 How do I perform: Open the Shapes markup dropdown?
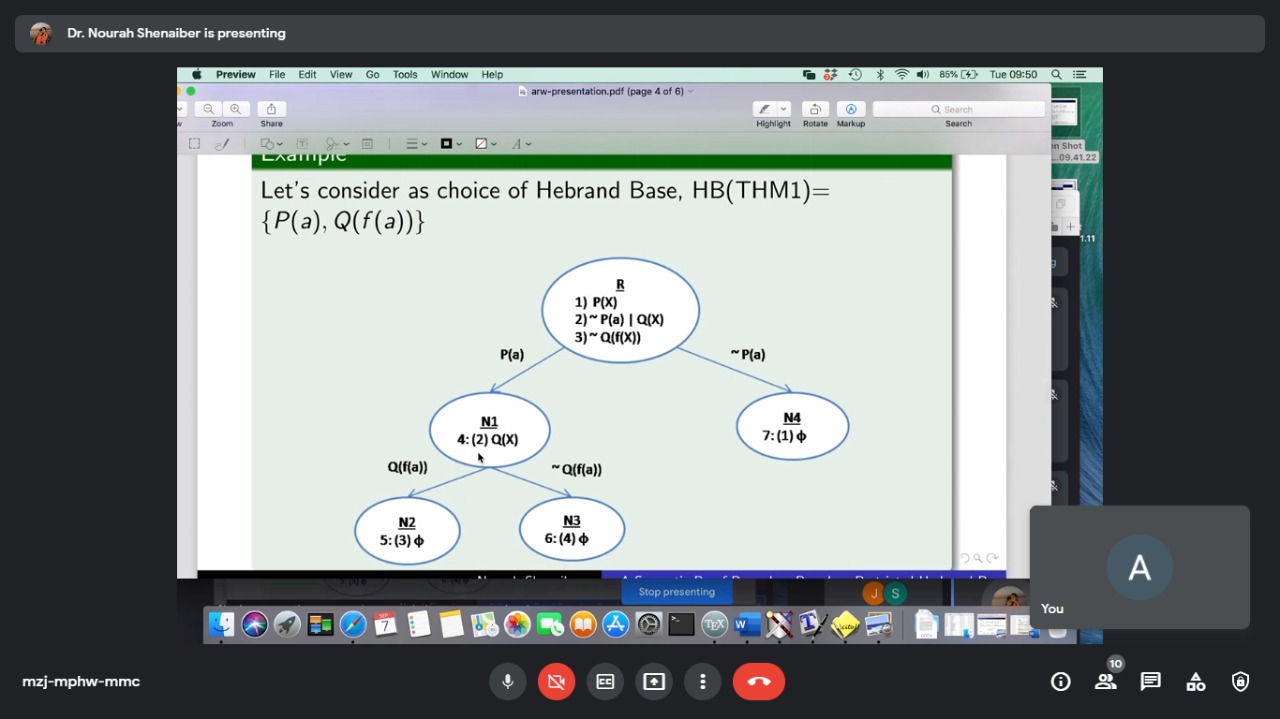click(x=271, y=144)
